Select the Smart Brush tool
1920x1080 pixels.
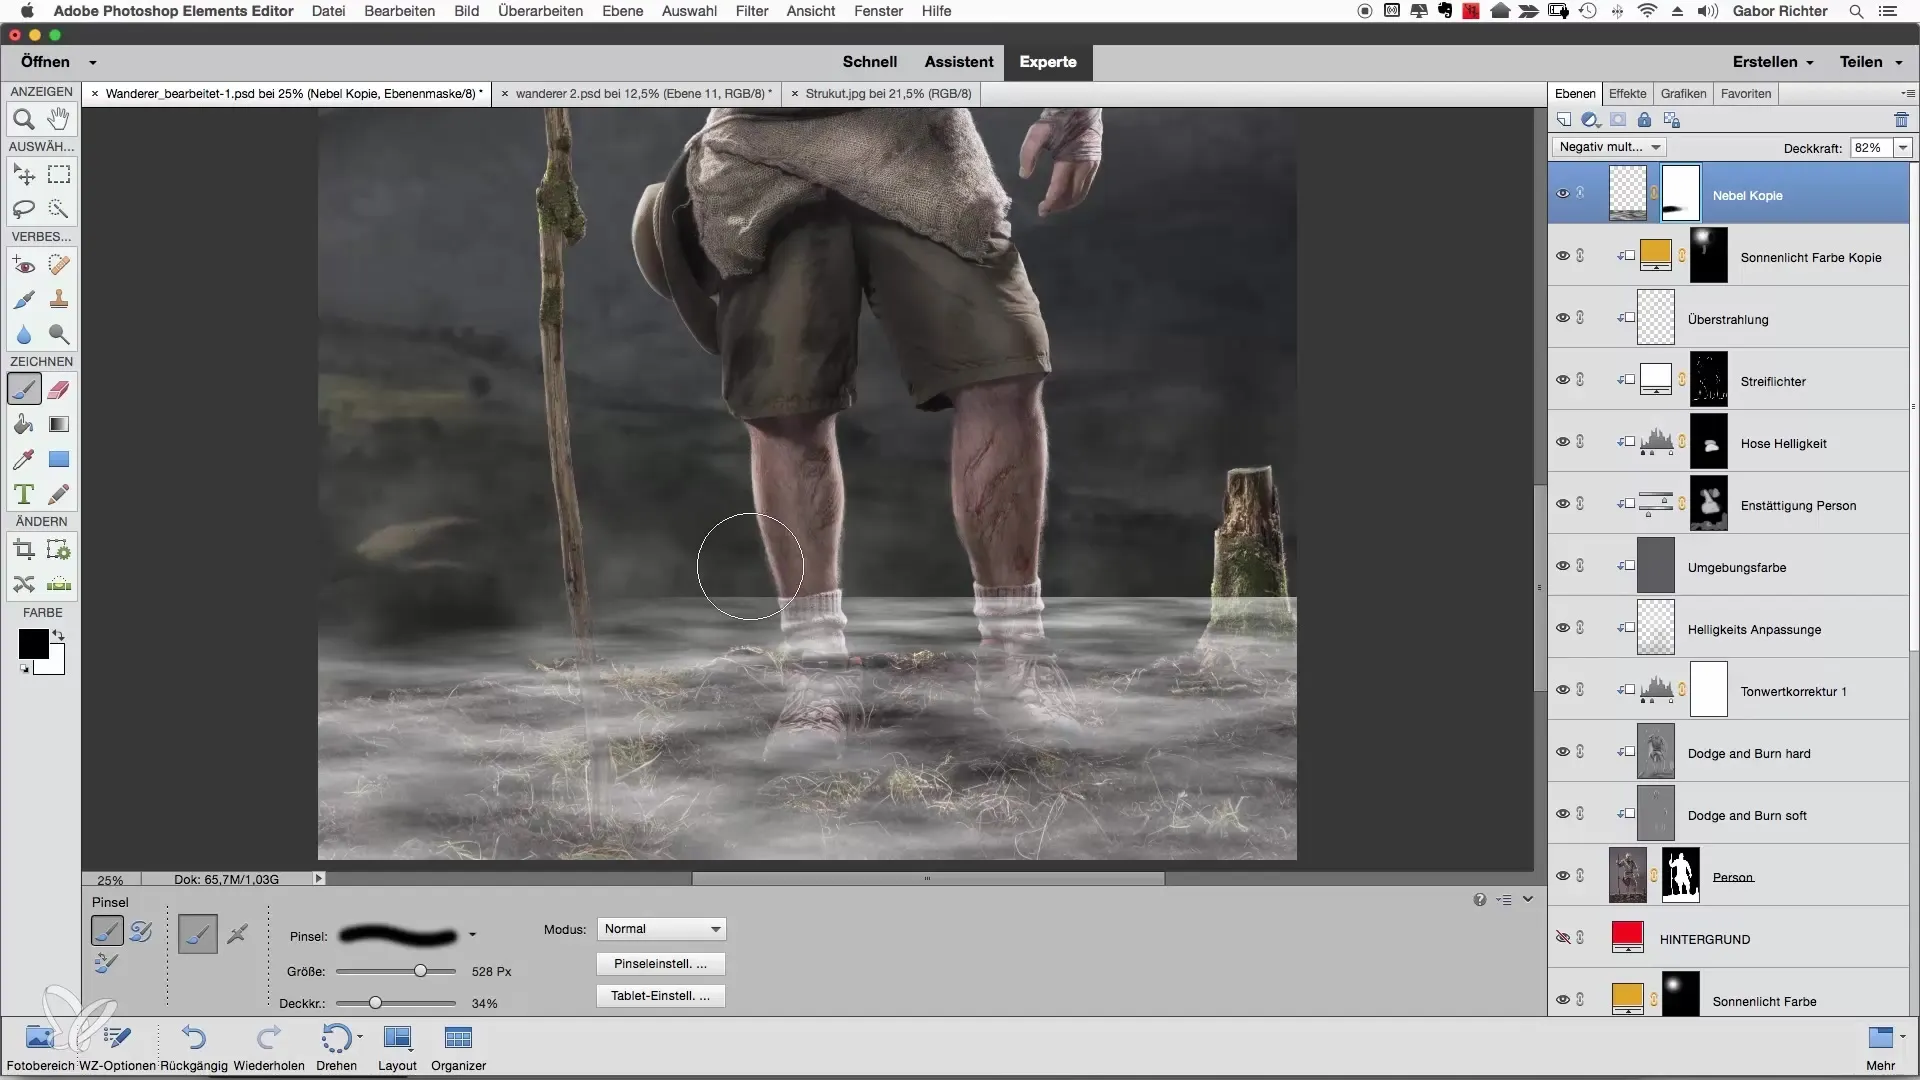(x=24, y=300)
